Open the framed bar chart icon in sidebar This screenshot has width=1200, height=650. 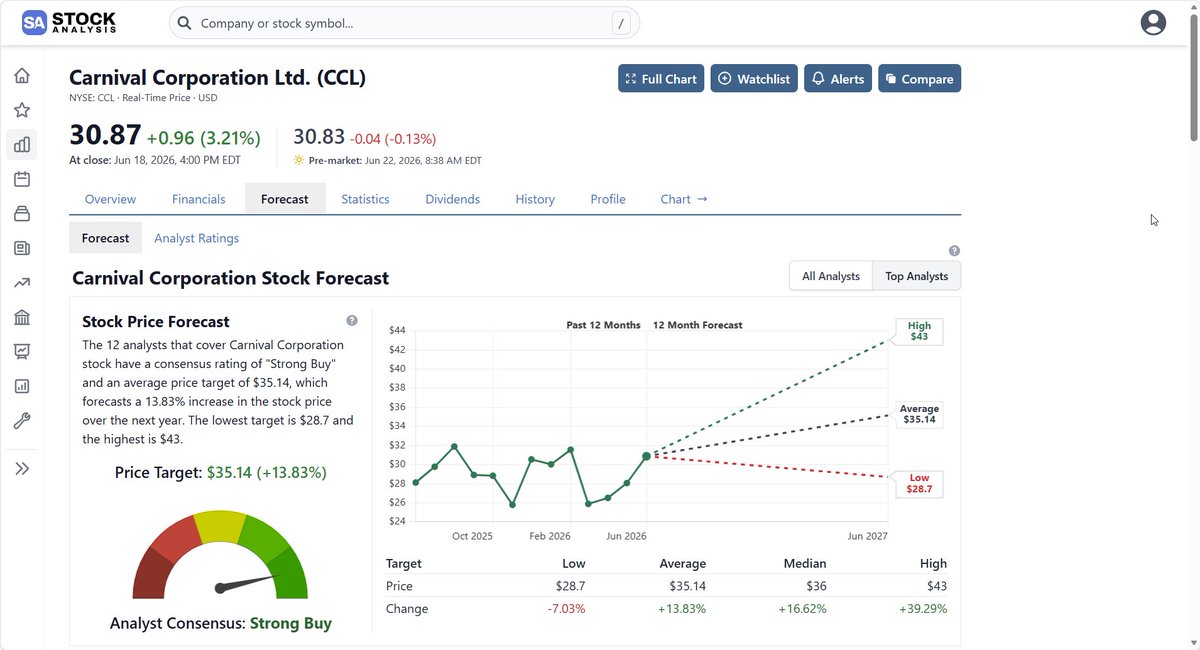(x=22, y=386)
